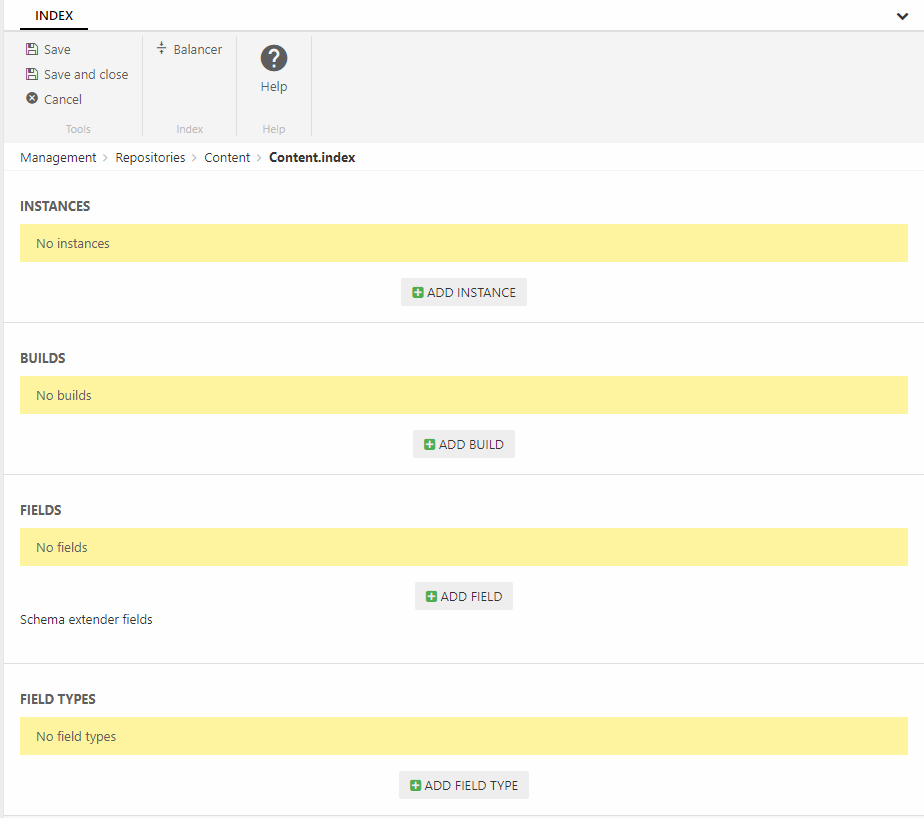Image resolution: width=924 pixels, height=818 pixels.
Task: Open Help via question mark icon
Action: pos(274,59)
